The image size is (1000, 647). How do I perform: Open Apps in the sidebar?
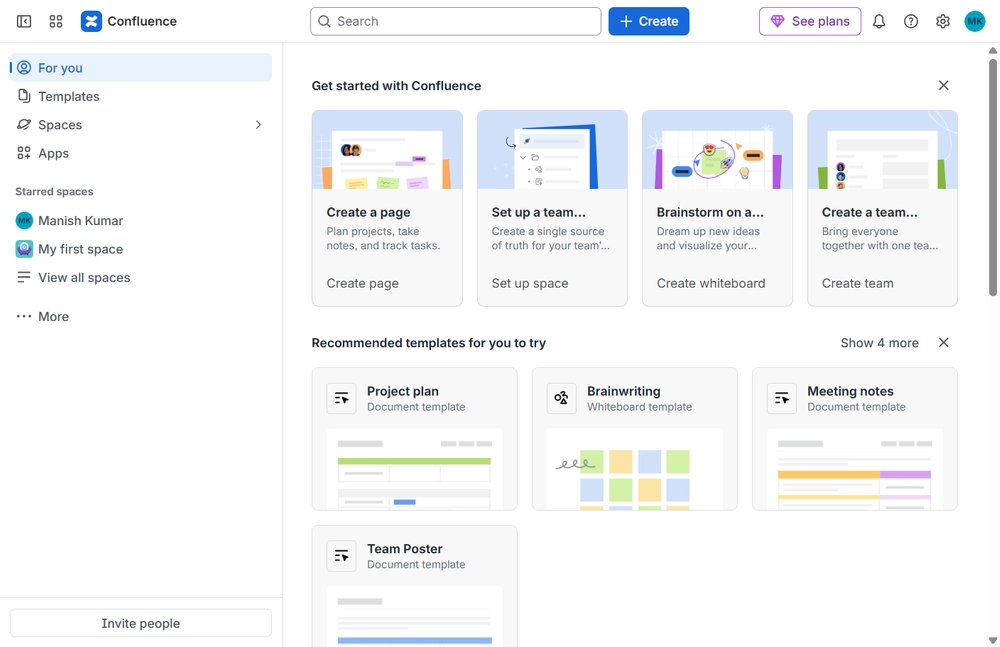click(141, 153)
